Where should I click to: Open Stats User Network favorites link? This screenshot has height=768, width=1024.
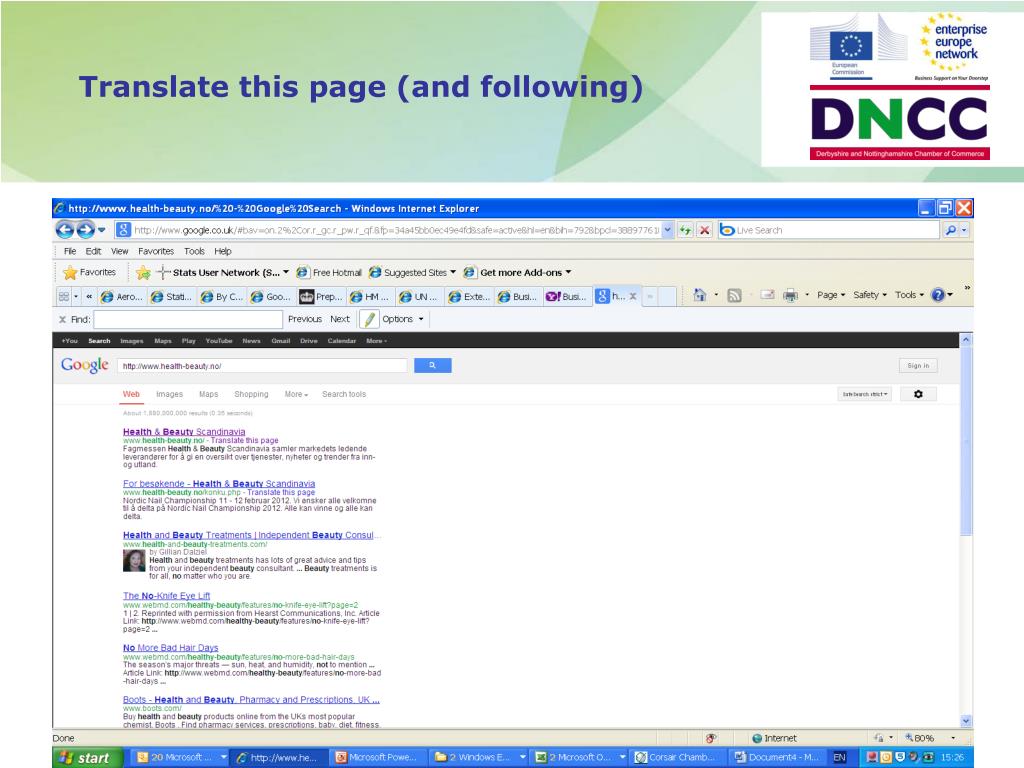223,272
